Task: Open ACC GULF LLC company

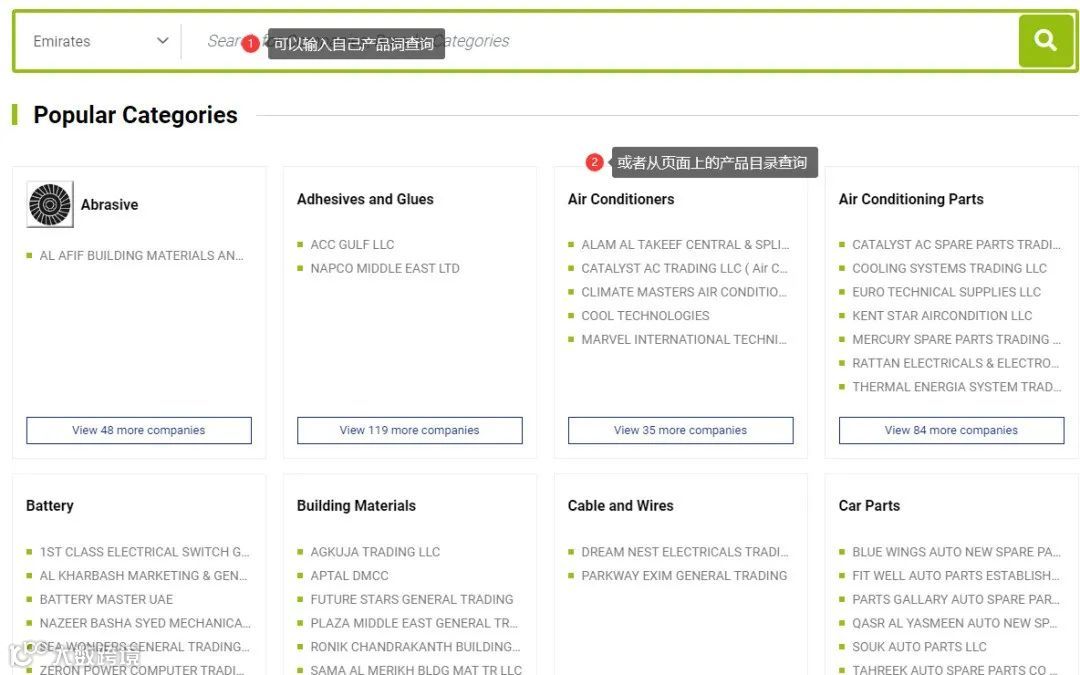Action: 352,245
